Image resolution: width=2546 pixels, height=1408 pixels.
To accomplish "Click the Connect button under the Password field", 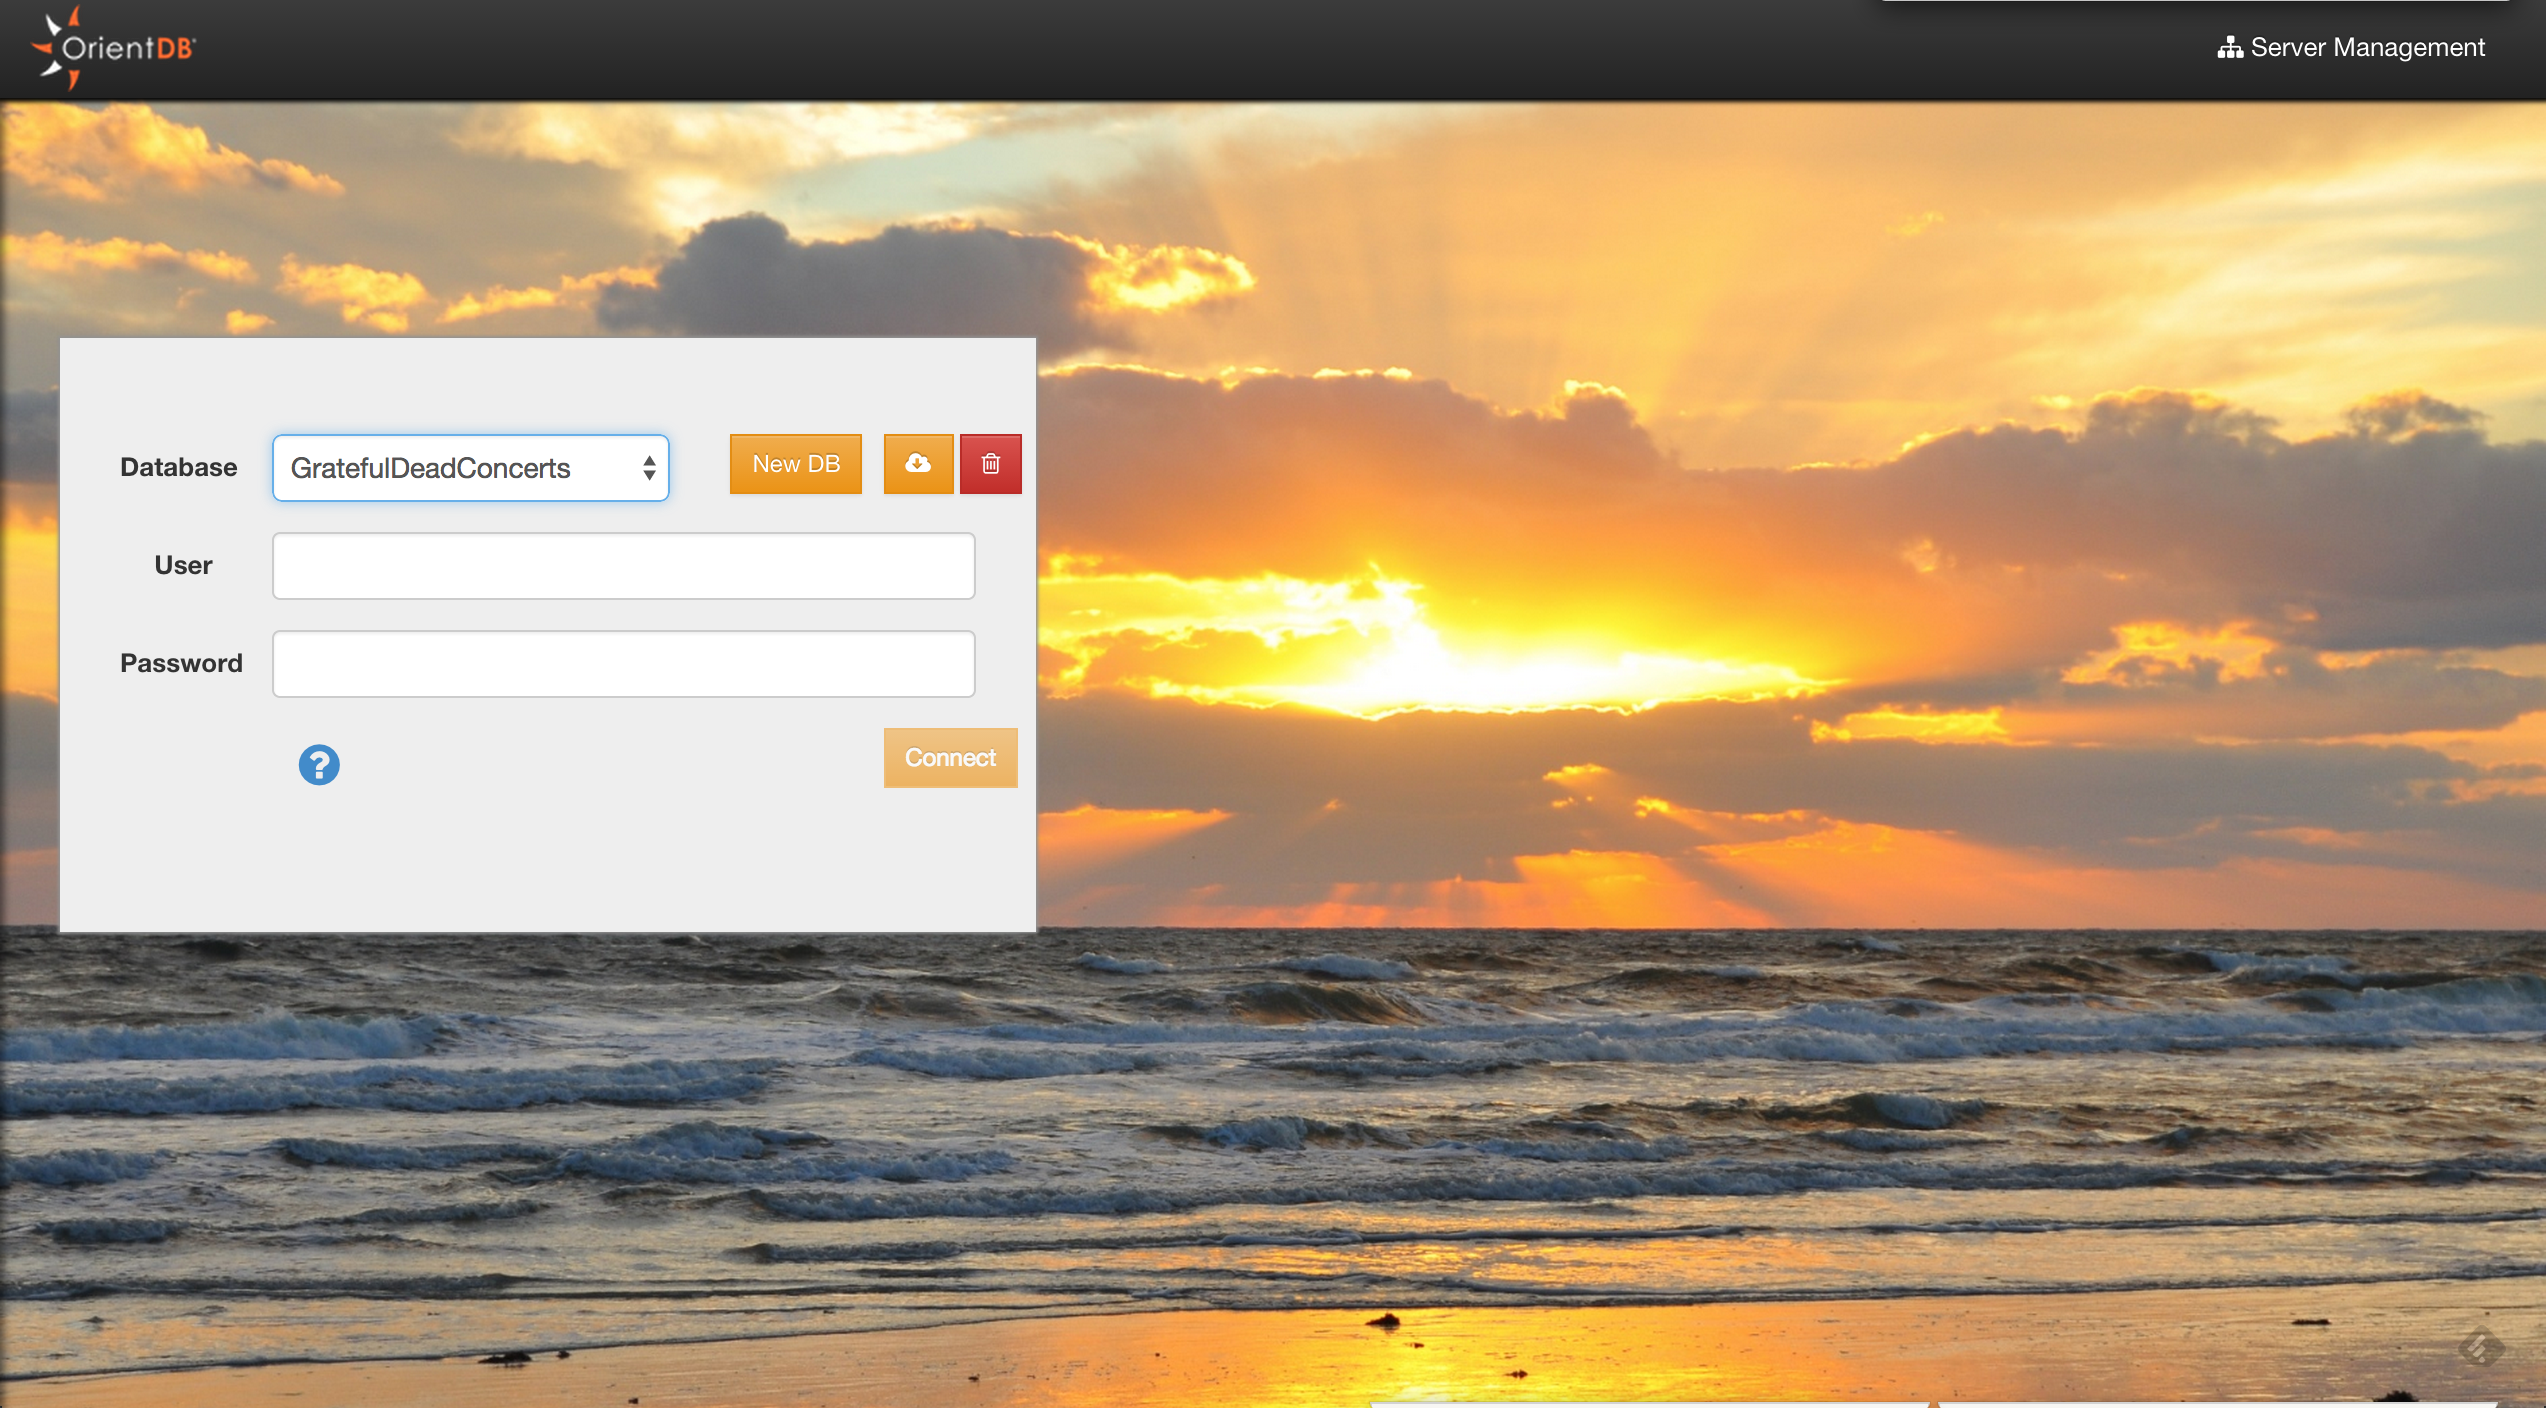I will (x=949, y=757).
